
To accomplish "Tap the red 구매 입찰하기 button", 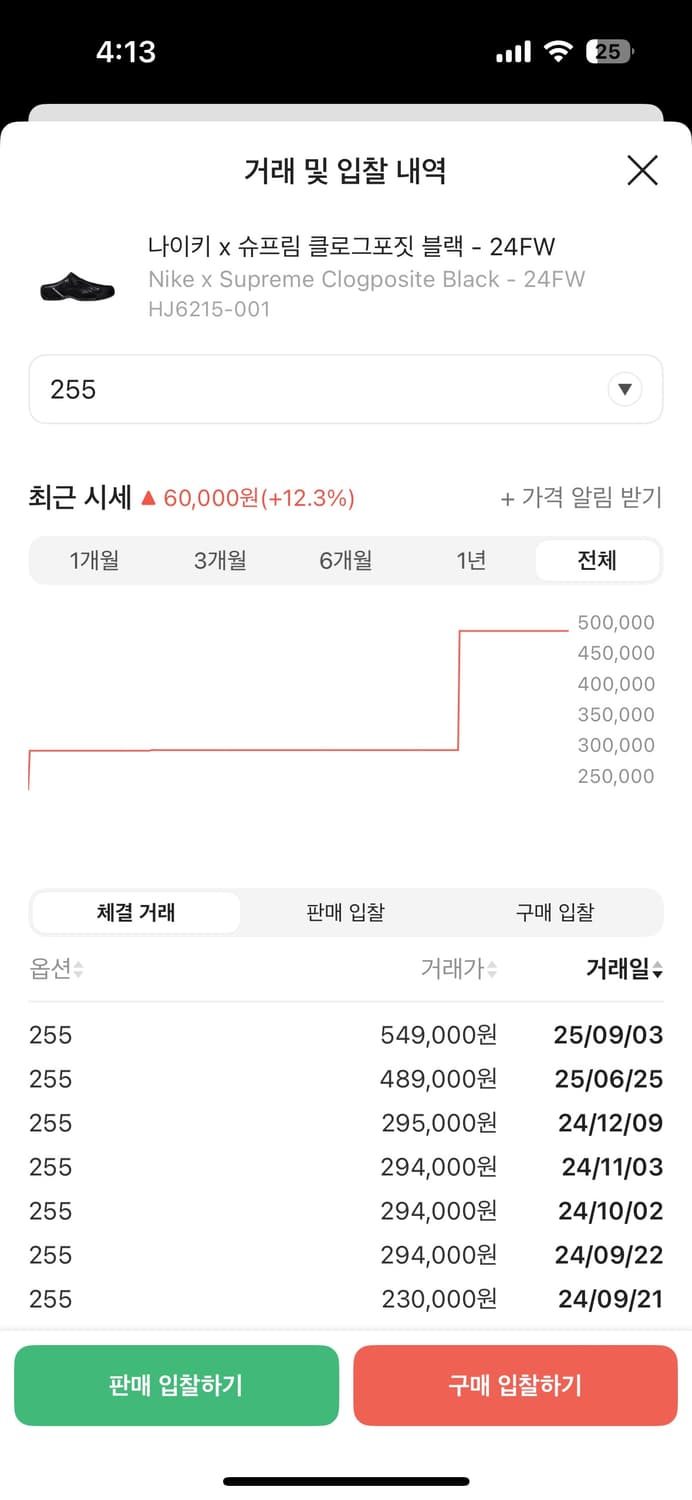I will click(515, 1385).
